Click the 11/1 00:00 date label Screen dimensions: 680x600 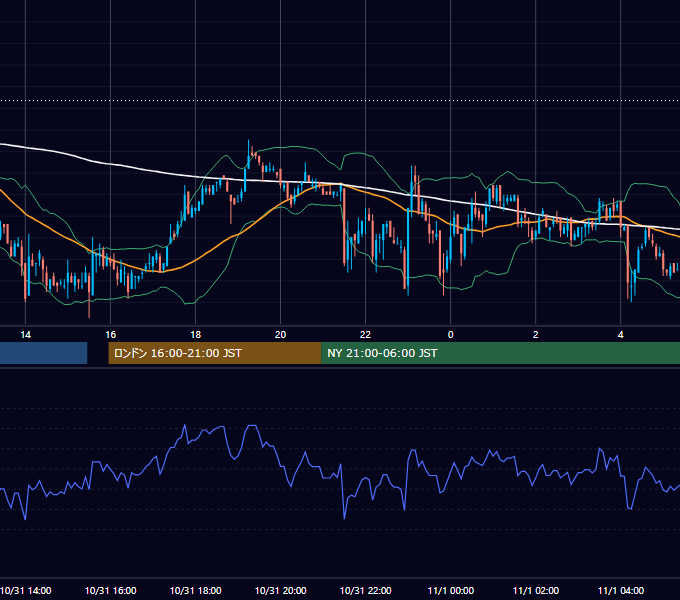click(451, 590)
